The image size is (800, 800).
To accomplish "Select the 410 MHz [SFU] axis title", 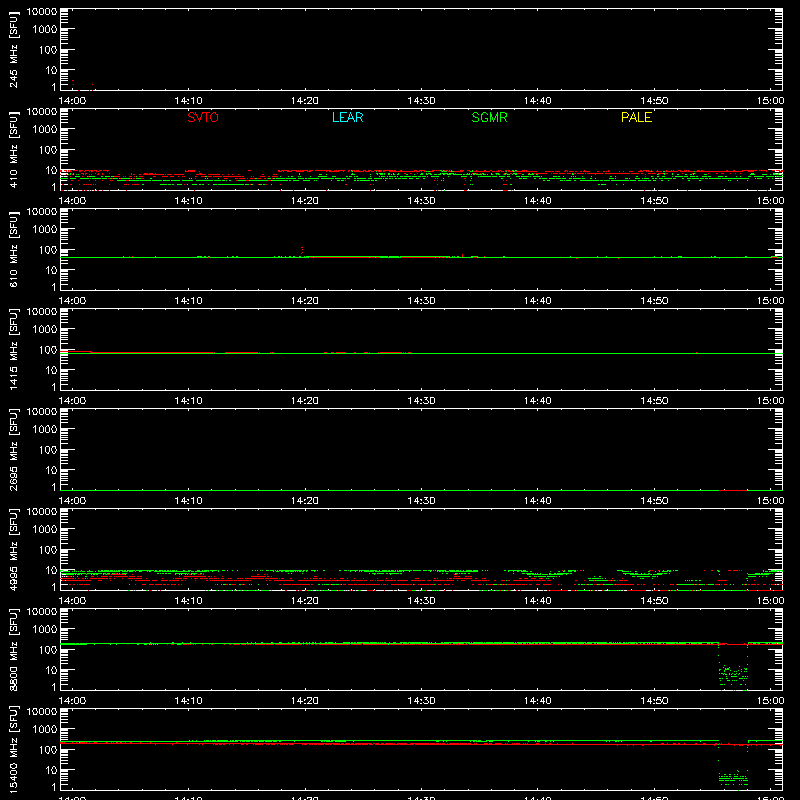I will click(x=13, y=149).
